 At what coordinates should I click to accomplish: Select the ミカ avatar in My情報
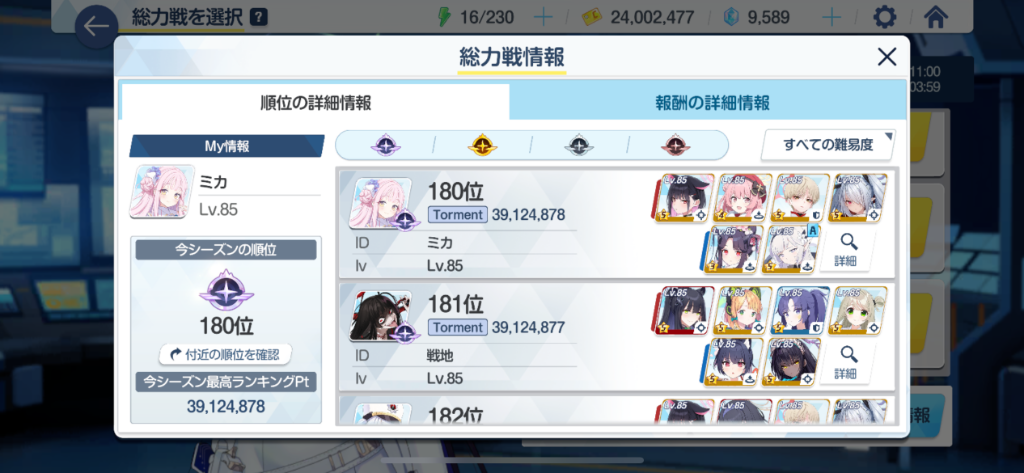[163, 191]
